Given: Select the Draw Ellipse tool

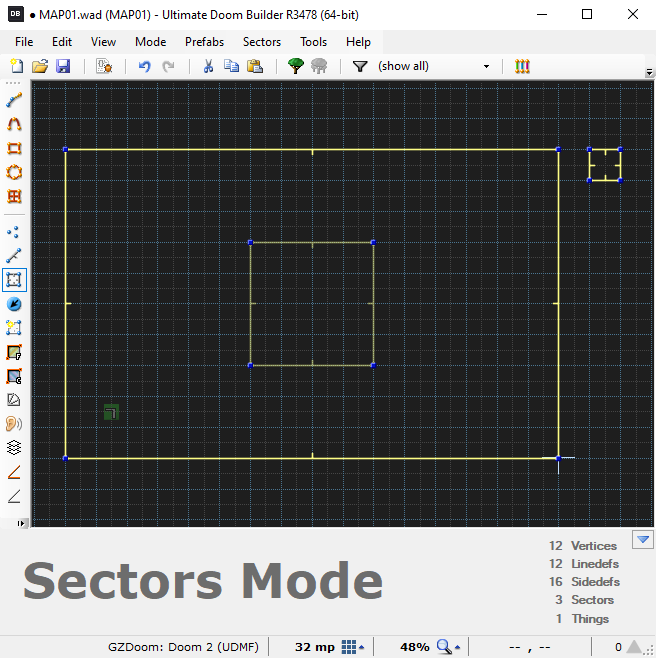Looking at the screenshot, I should (14, 172).
